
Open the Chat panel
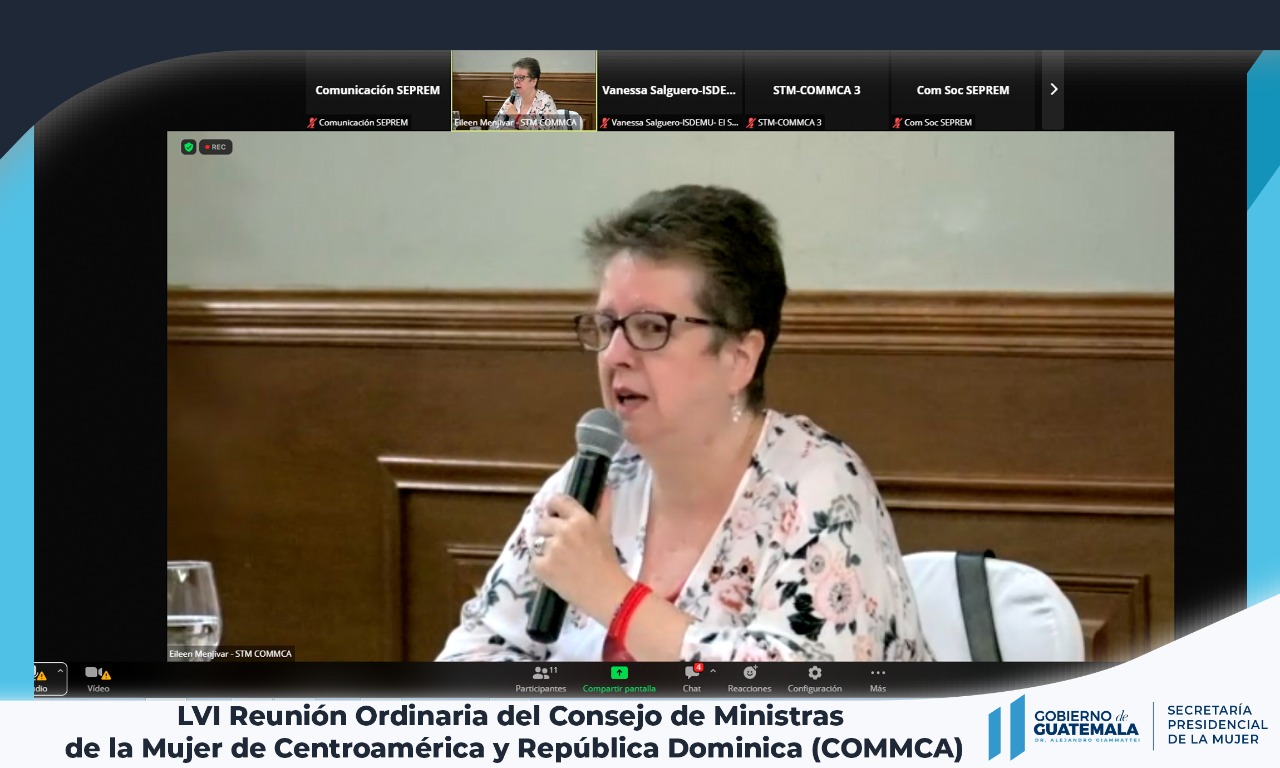[692, 678]
